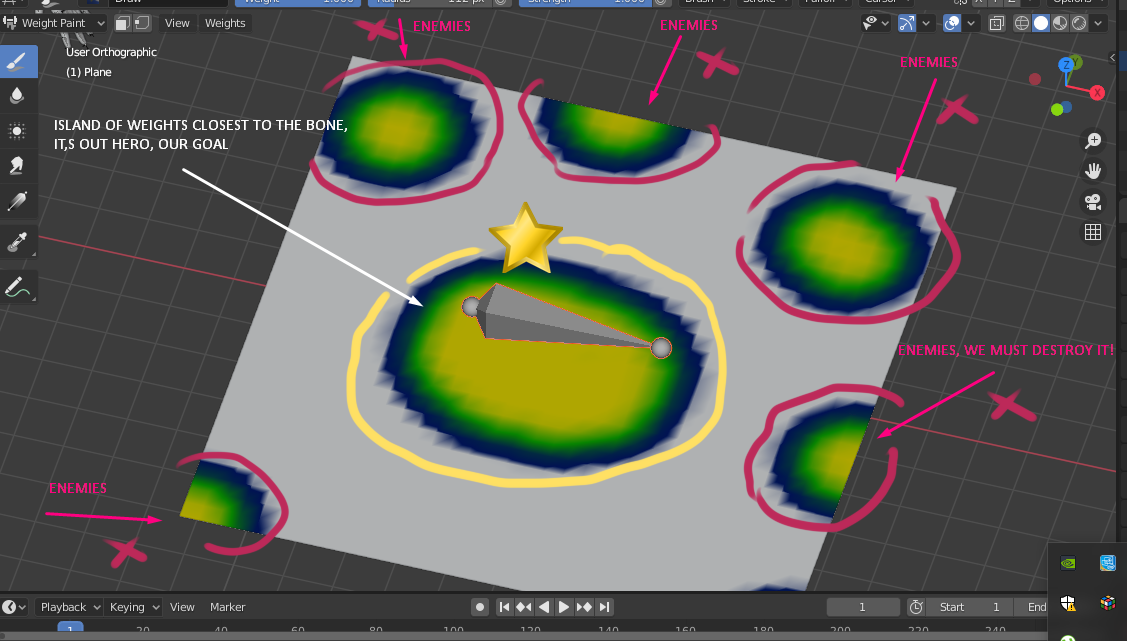Click the NVIDIA system tray icon

tap(1068, 563)
